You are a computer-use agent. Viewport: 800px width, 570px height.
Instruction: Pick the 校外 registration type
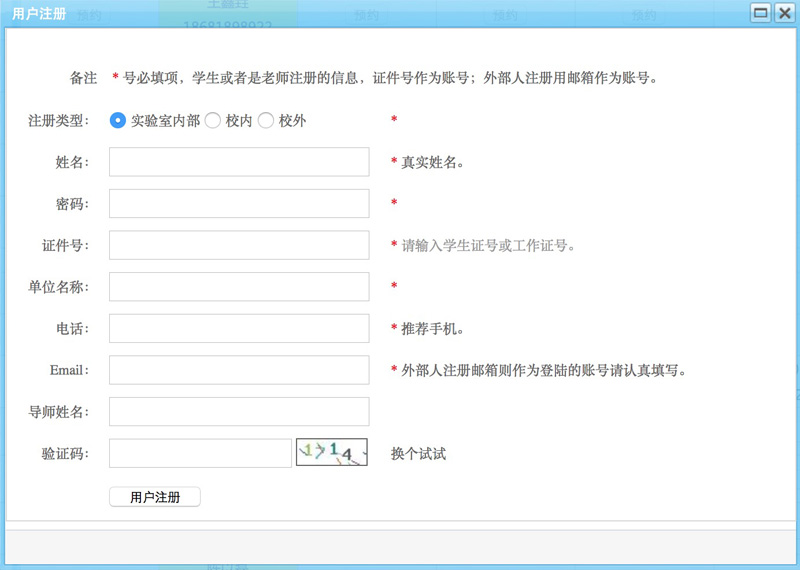pos(266,120)
